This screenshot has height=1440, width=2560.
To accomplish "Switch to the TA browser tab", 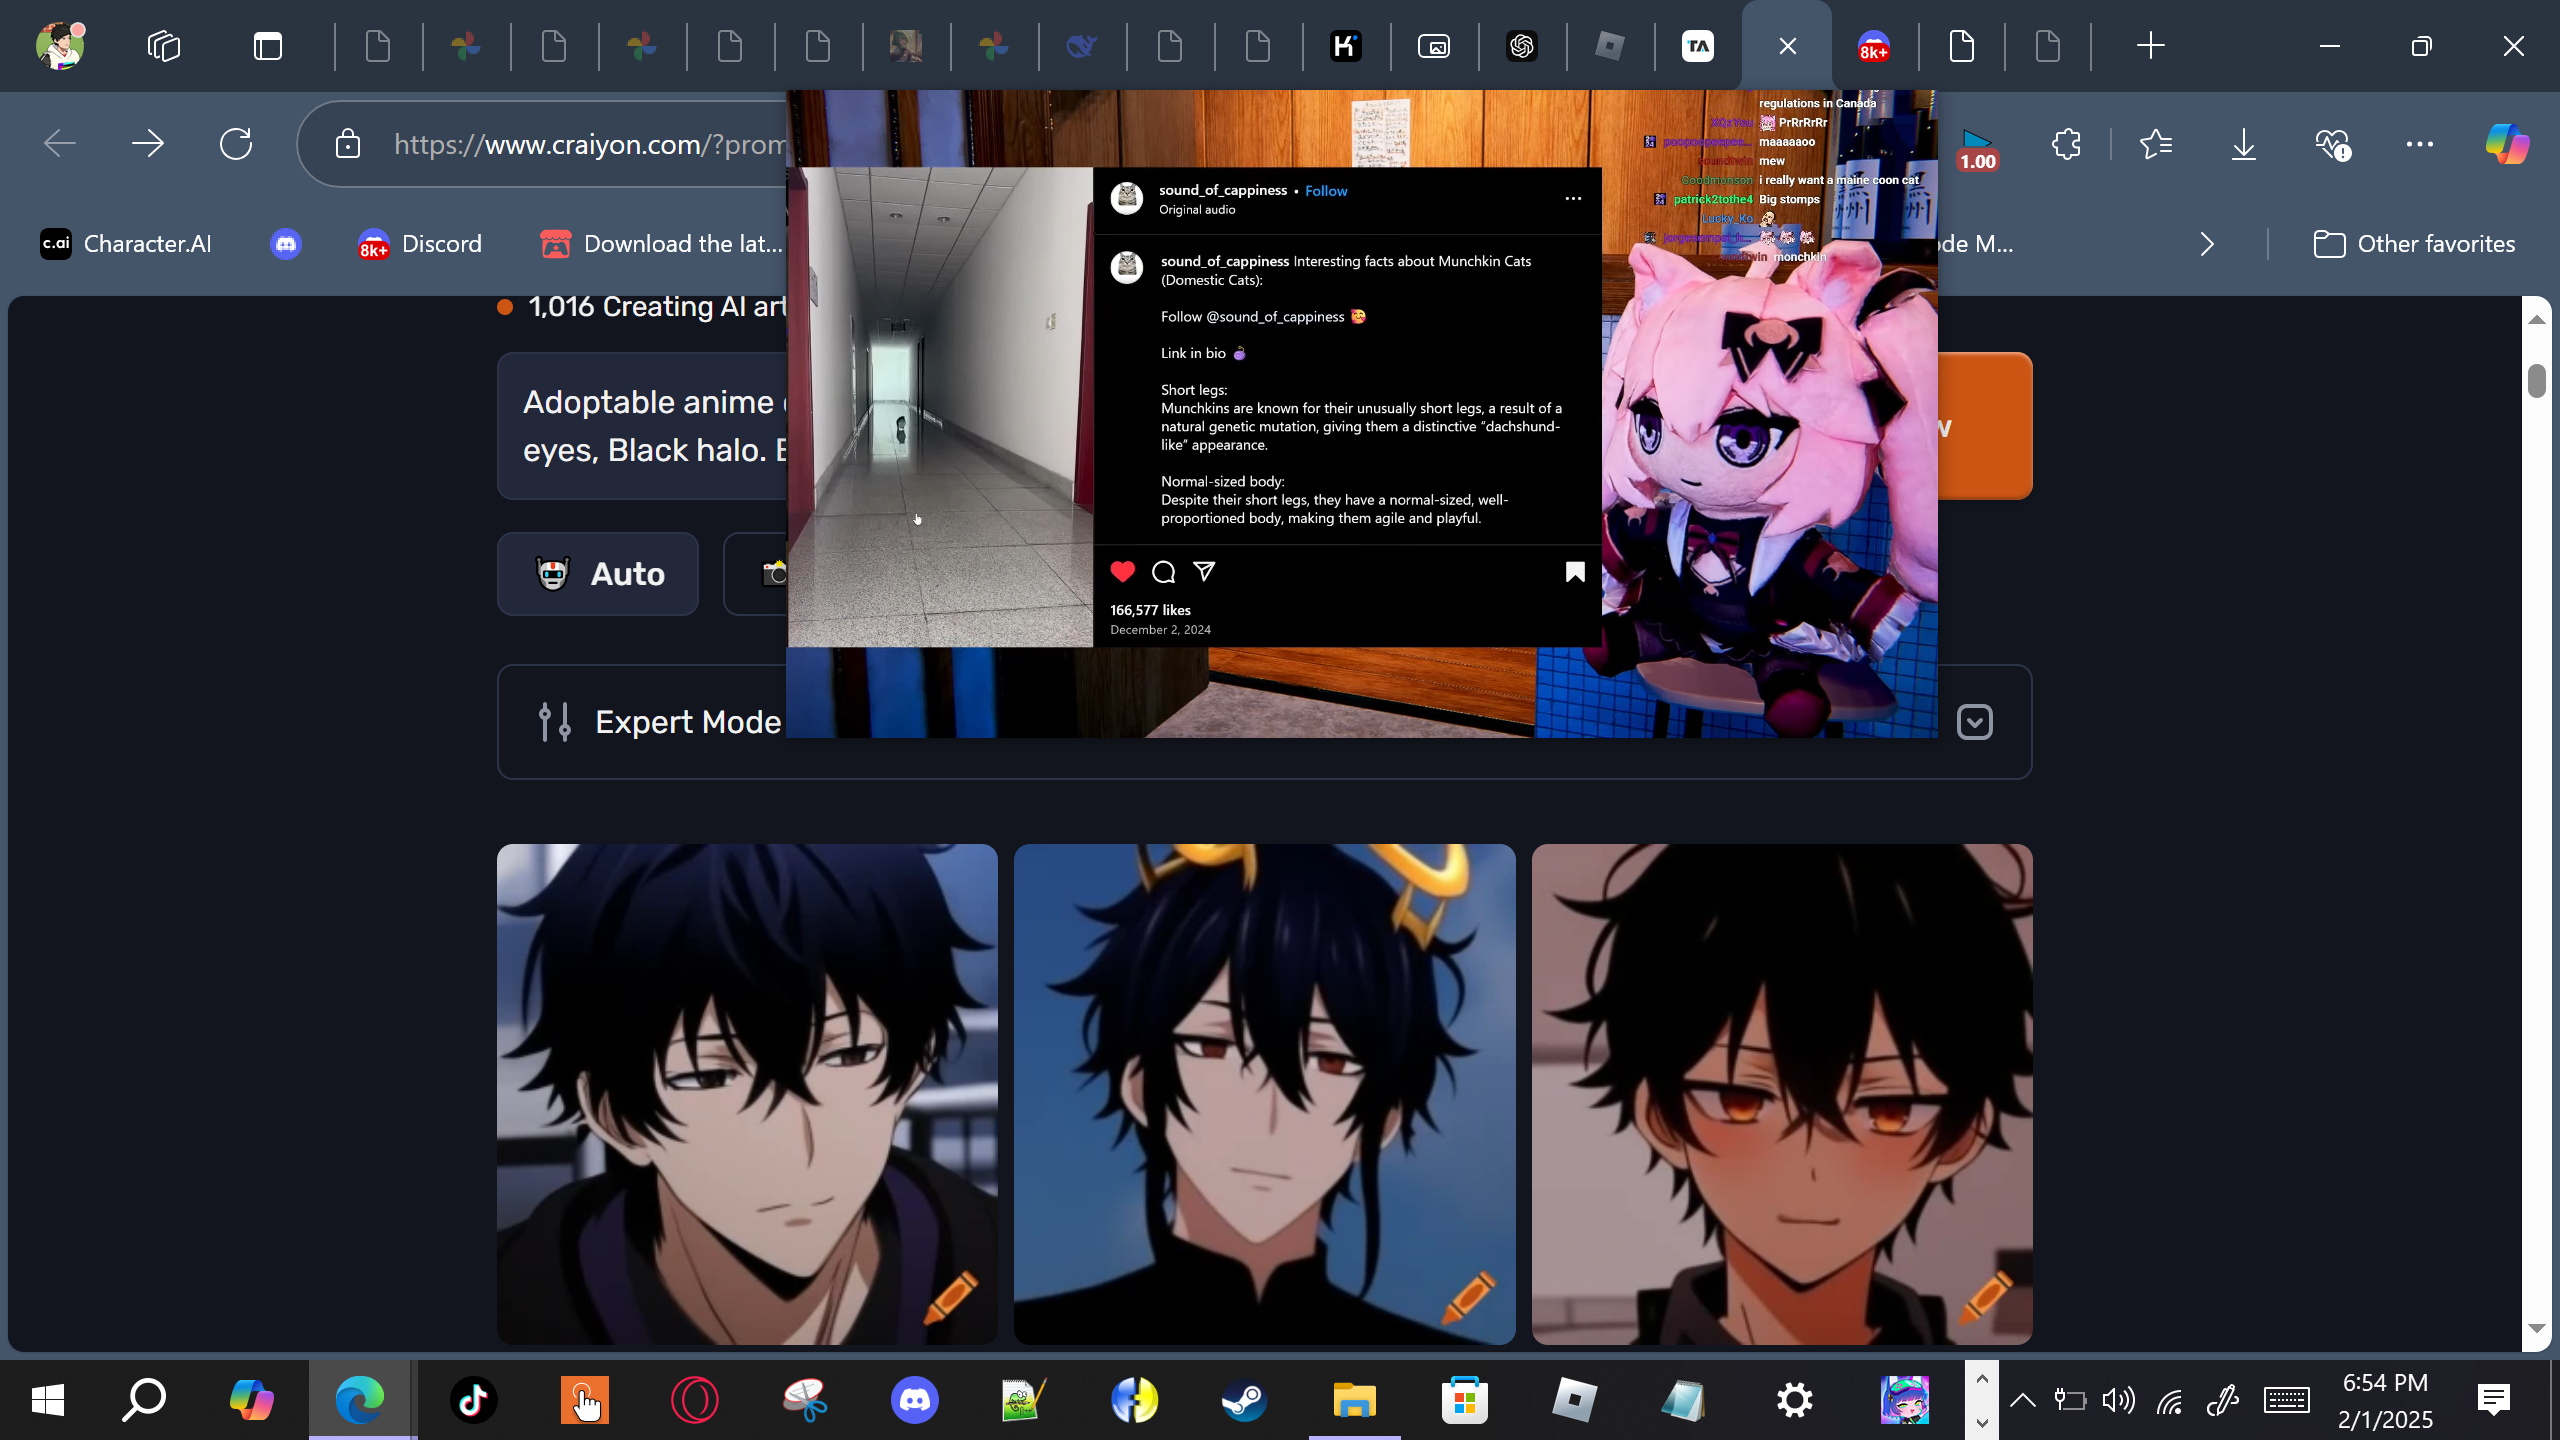I will pyautogui.click(x=1698, y=46).
